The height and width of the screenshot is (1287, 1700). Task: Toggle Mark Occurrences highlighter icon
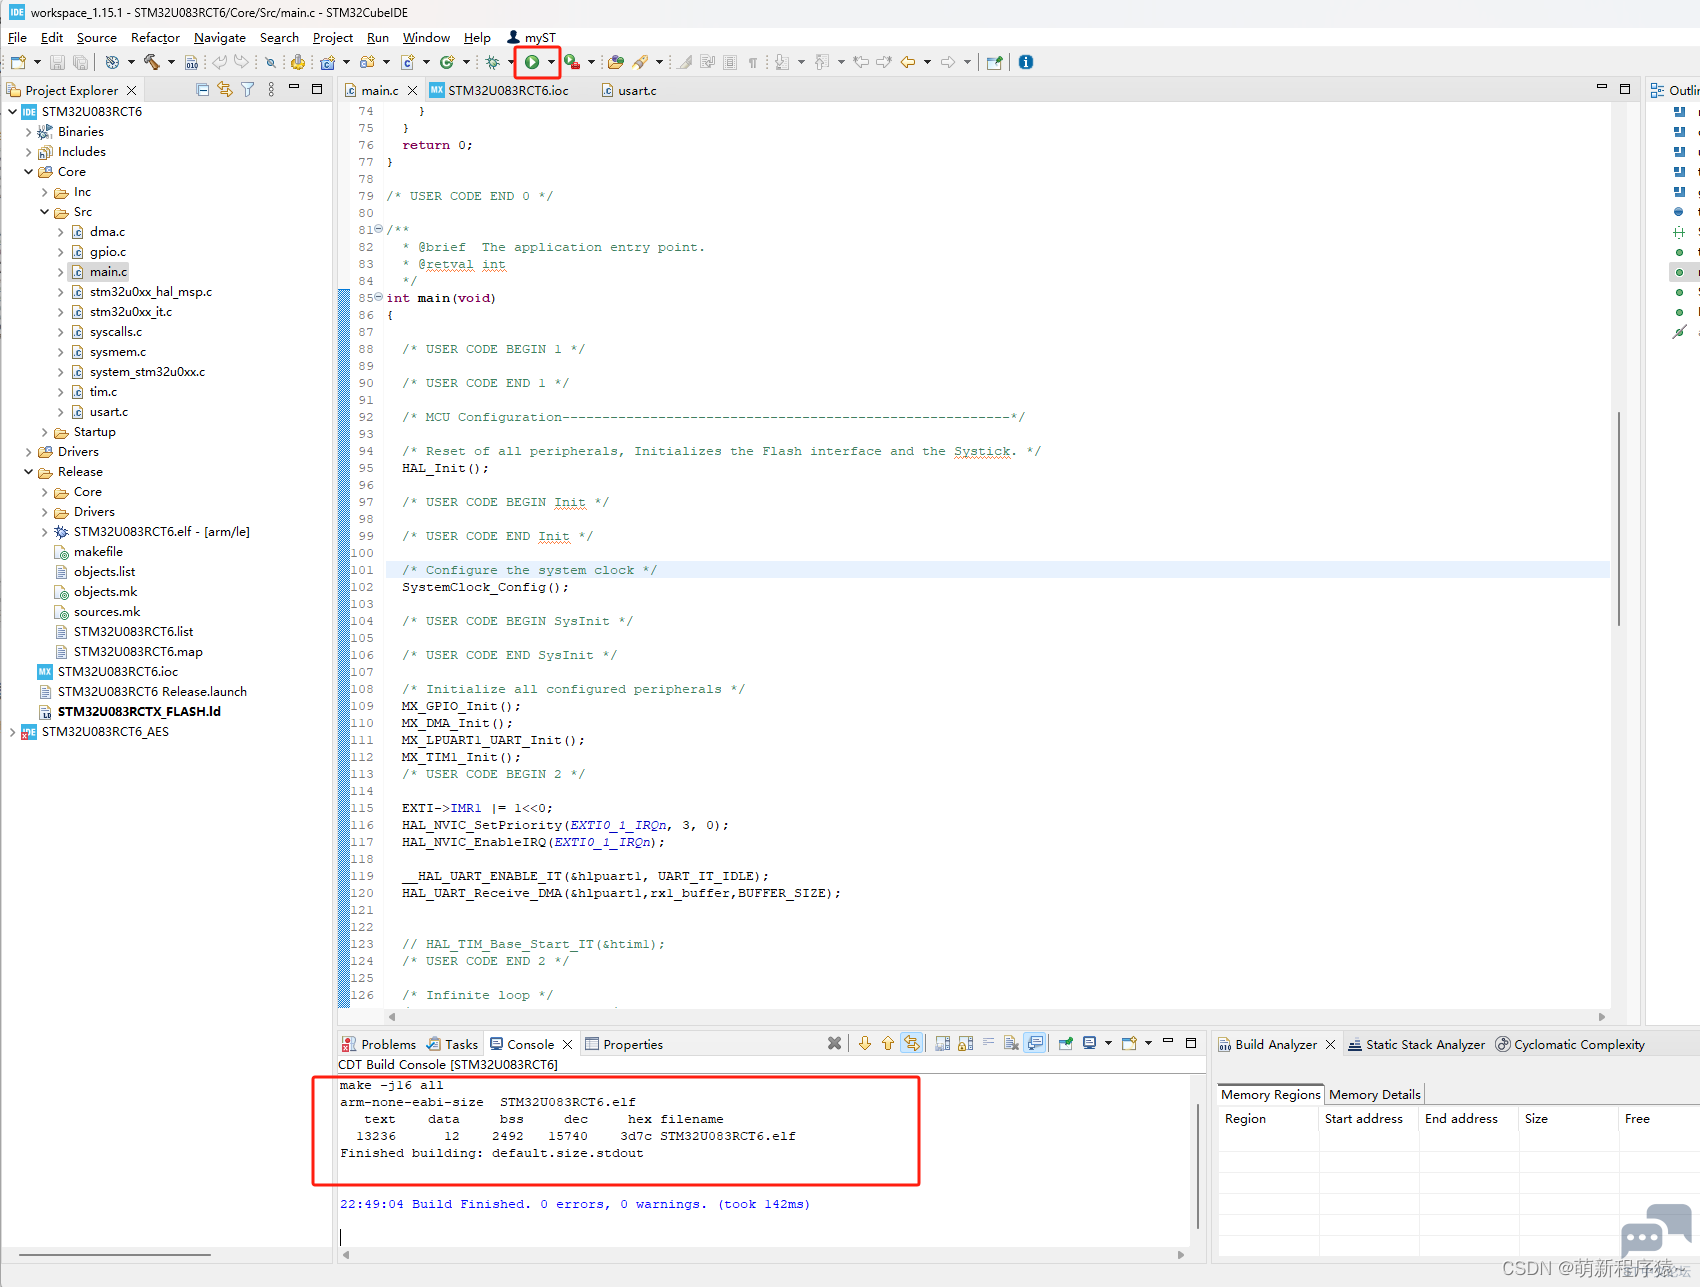685,62
